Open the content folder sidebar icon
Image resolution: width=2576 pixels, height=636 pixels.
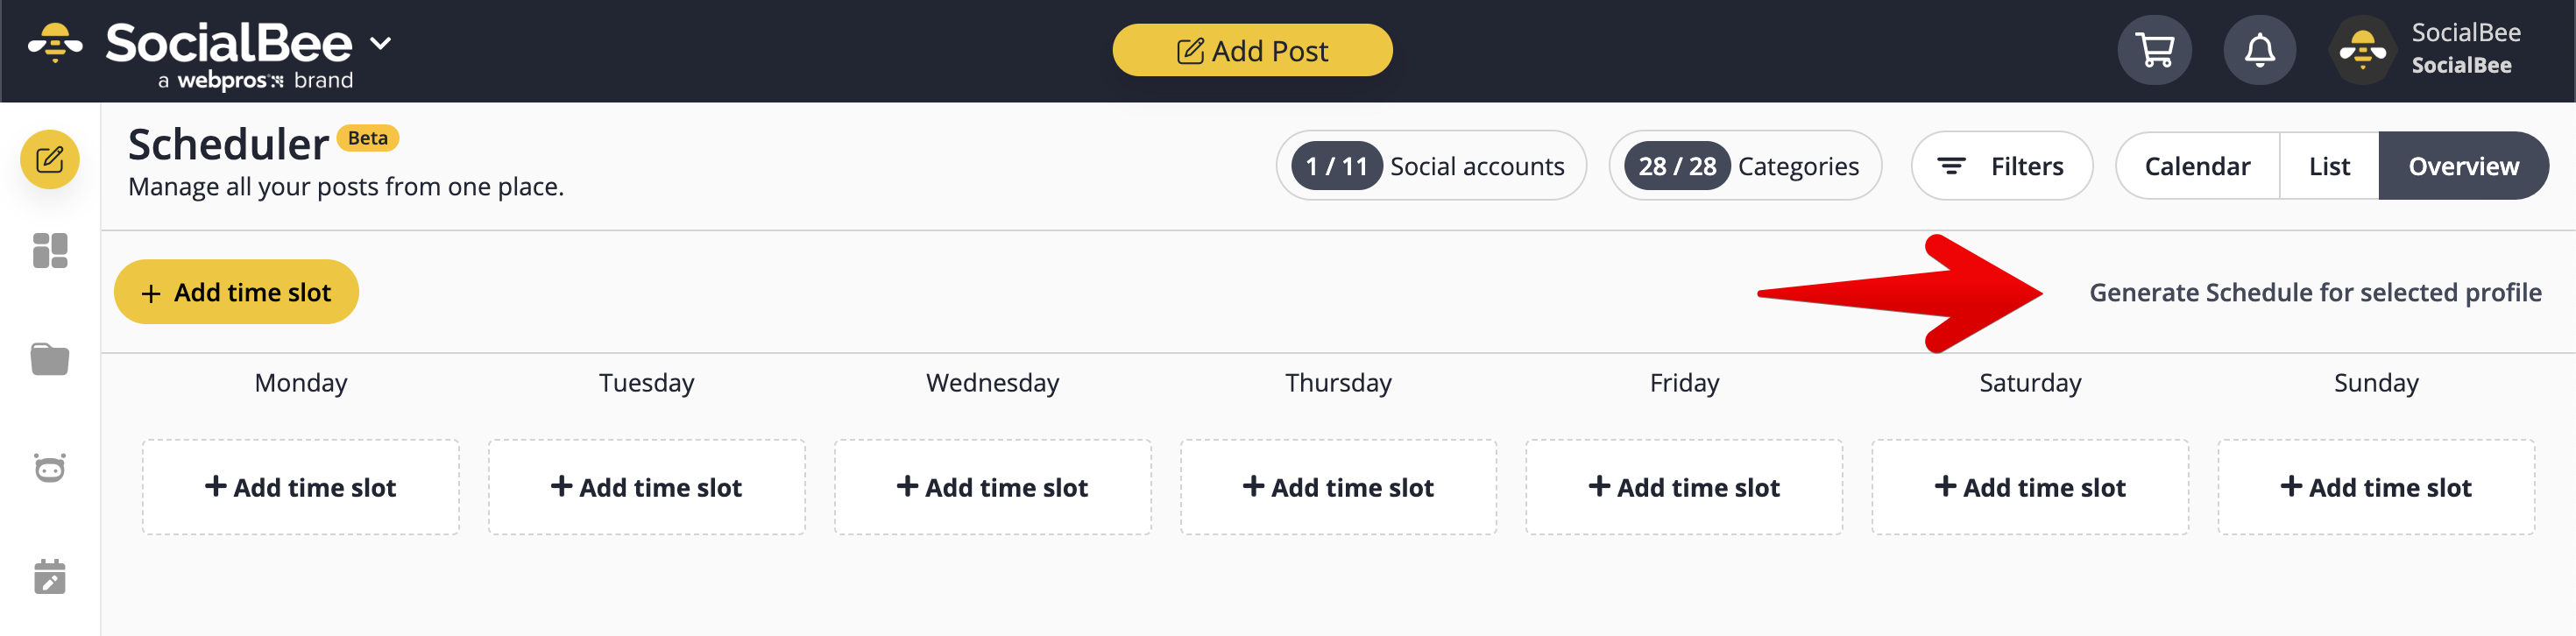pos(50,359)
